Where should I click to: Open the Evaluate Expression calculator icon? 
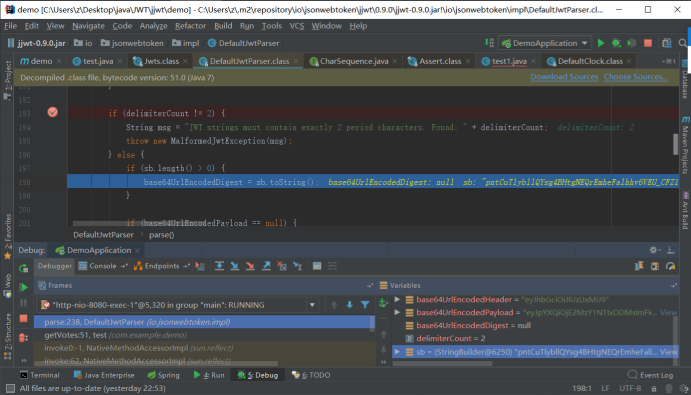pyautogui.click(x=317, y=266)
